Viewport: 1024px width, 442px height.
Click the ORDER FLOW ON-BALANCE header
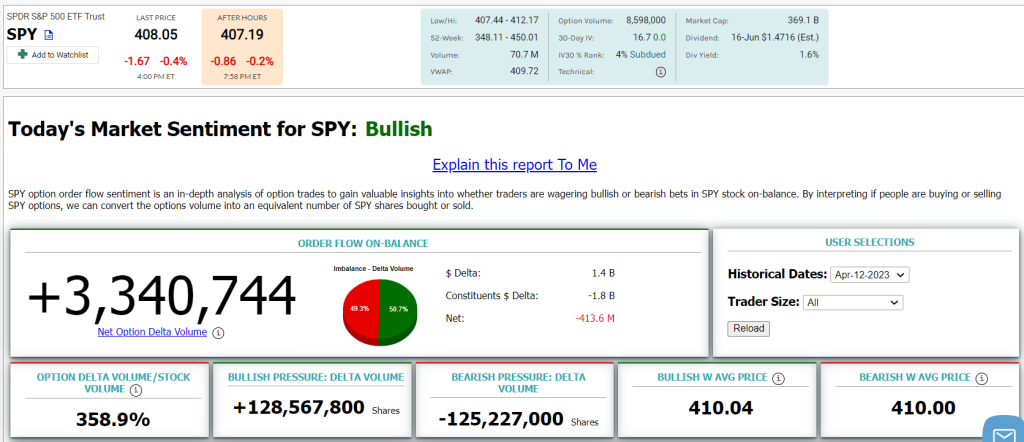click(363, 243)
